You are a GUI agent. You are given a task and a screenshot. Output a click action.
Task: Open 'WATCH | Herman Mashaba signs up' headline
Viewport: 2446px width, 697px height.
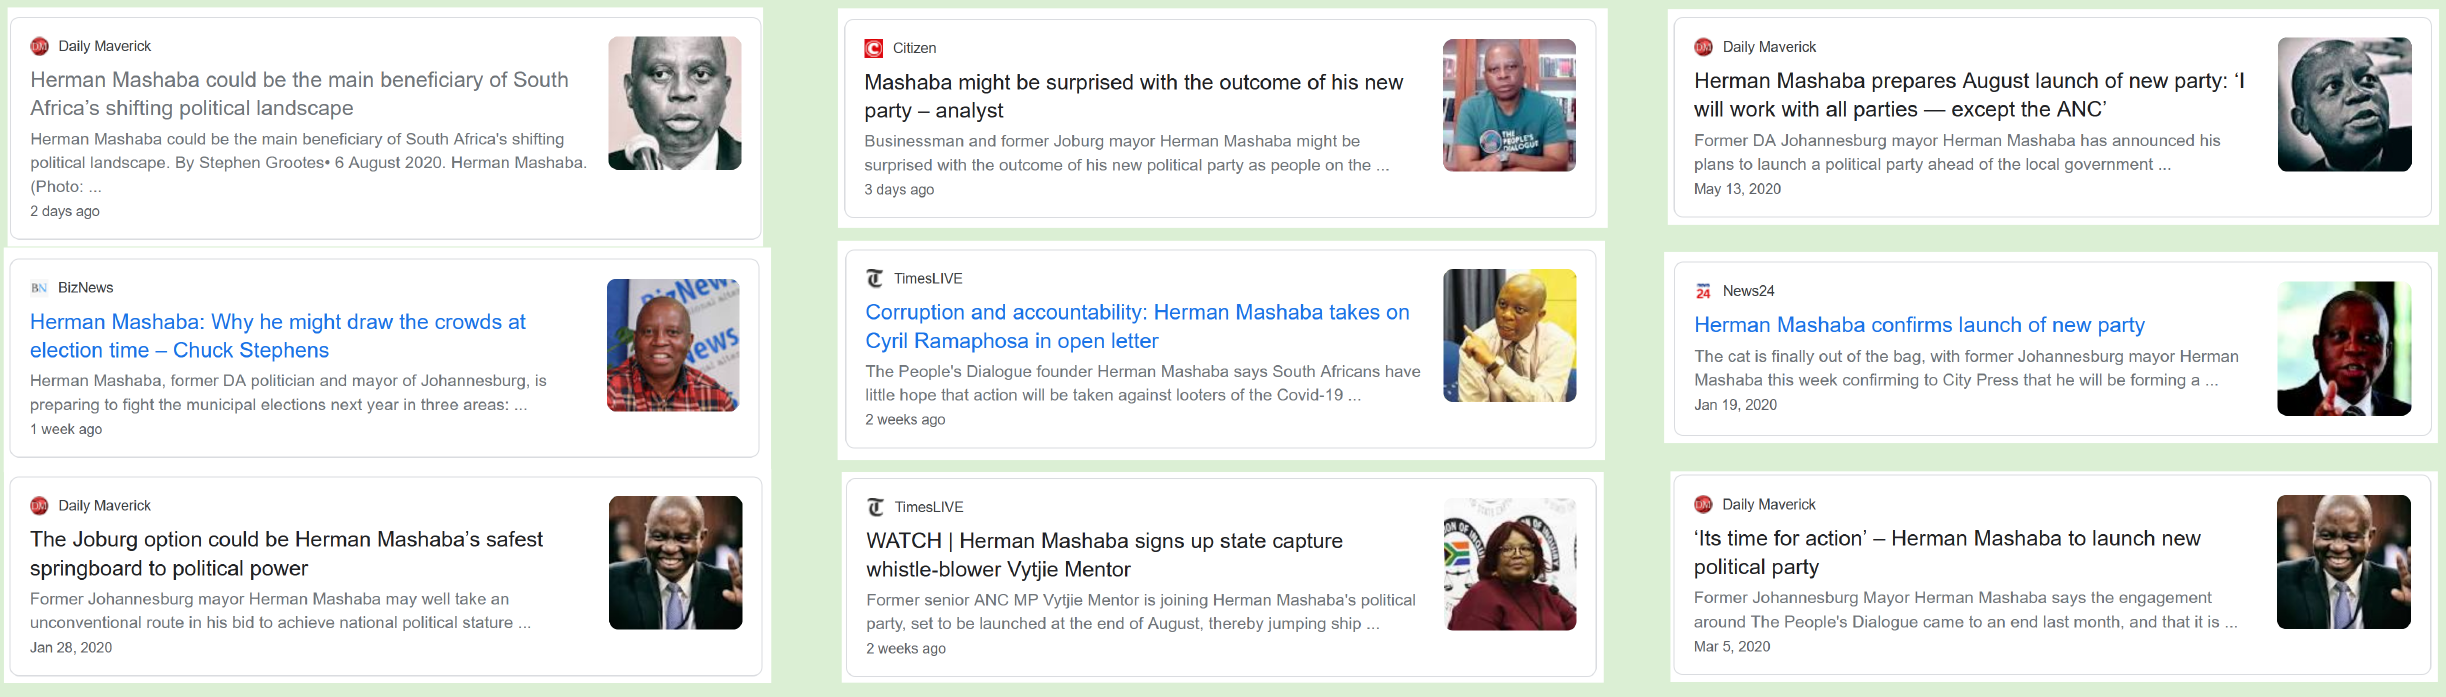1104,555
